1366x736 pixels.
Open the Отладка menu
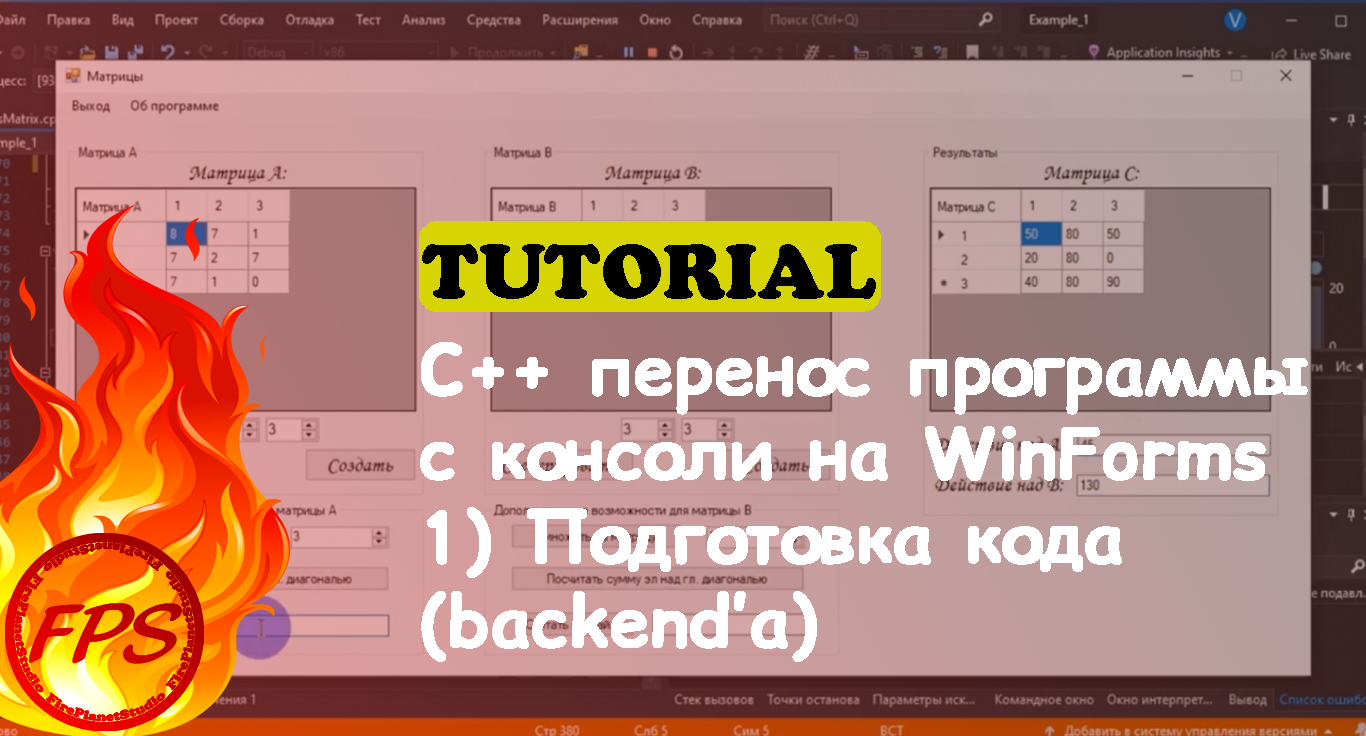click(x=310, y=19)
